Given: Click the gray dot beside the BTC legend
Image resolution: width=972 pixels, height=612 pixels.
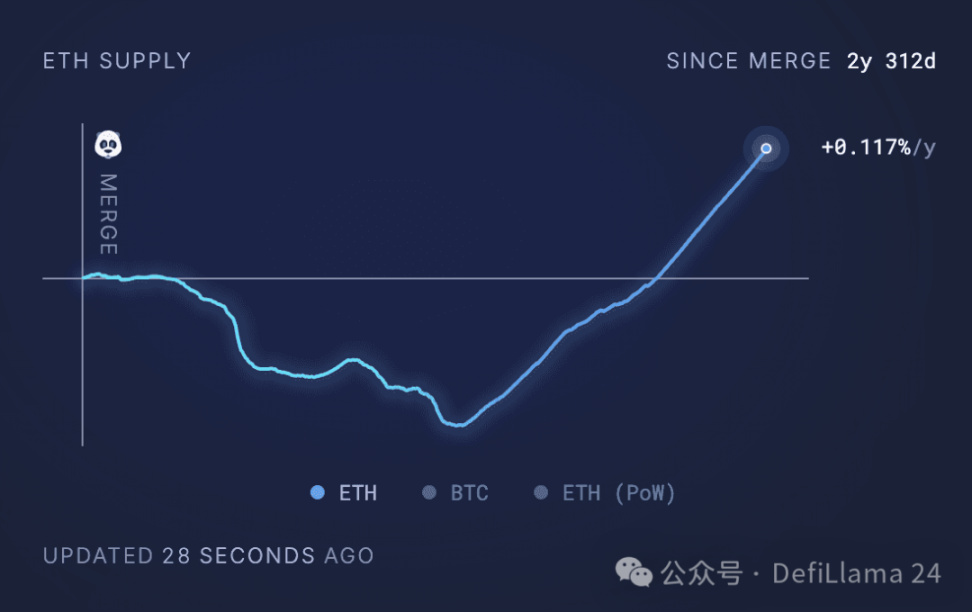Looking at the screenshot, I should click(x=430, y=492).
